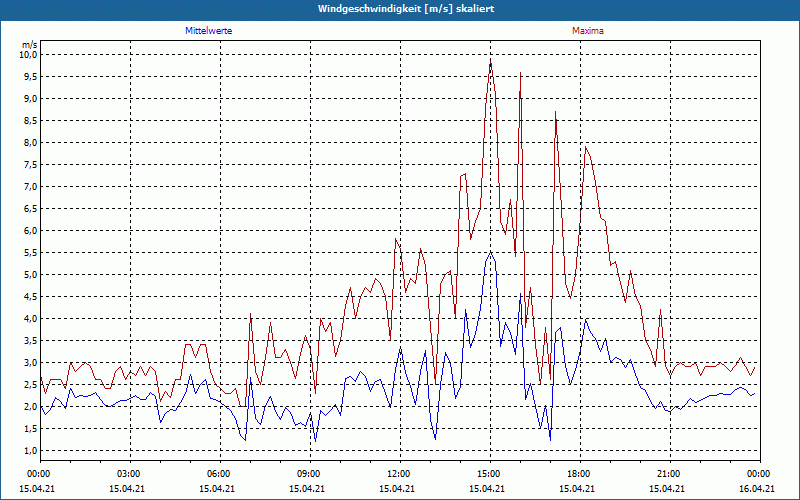Image resolution: width=800 pixels, height=500 pixels.
Task: Click the m/s unit label on the y-axis
Action: 30,45
